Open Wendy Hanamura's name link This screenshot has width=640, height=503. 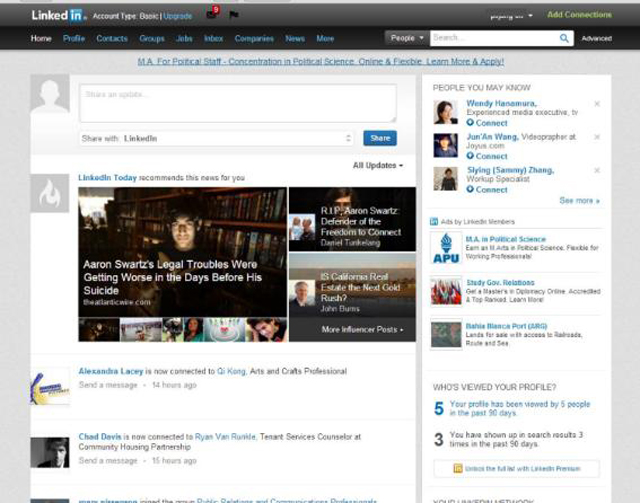[x=501, y=103]
